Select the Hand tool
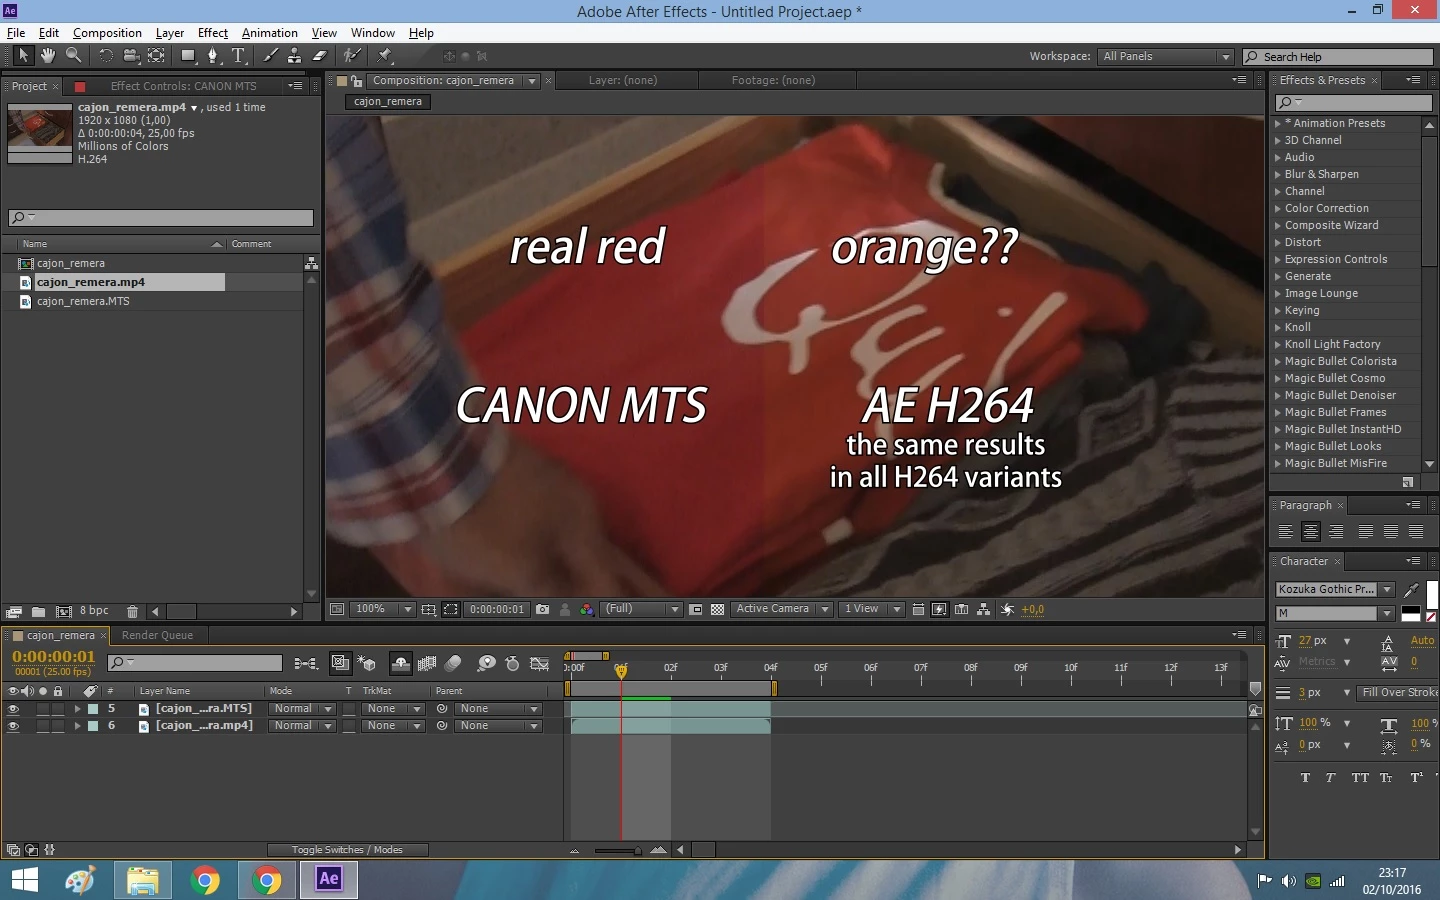This screenshot has width=1440, height=900. 48,56
